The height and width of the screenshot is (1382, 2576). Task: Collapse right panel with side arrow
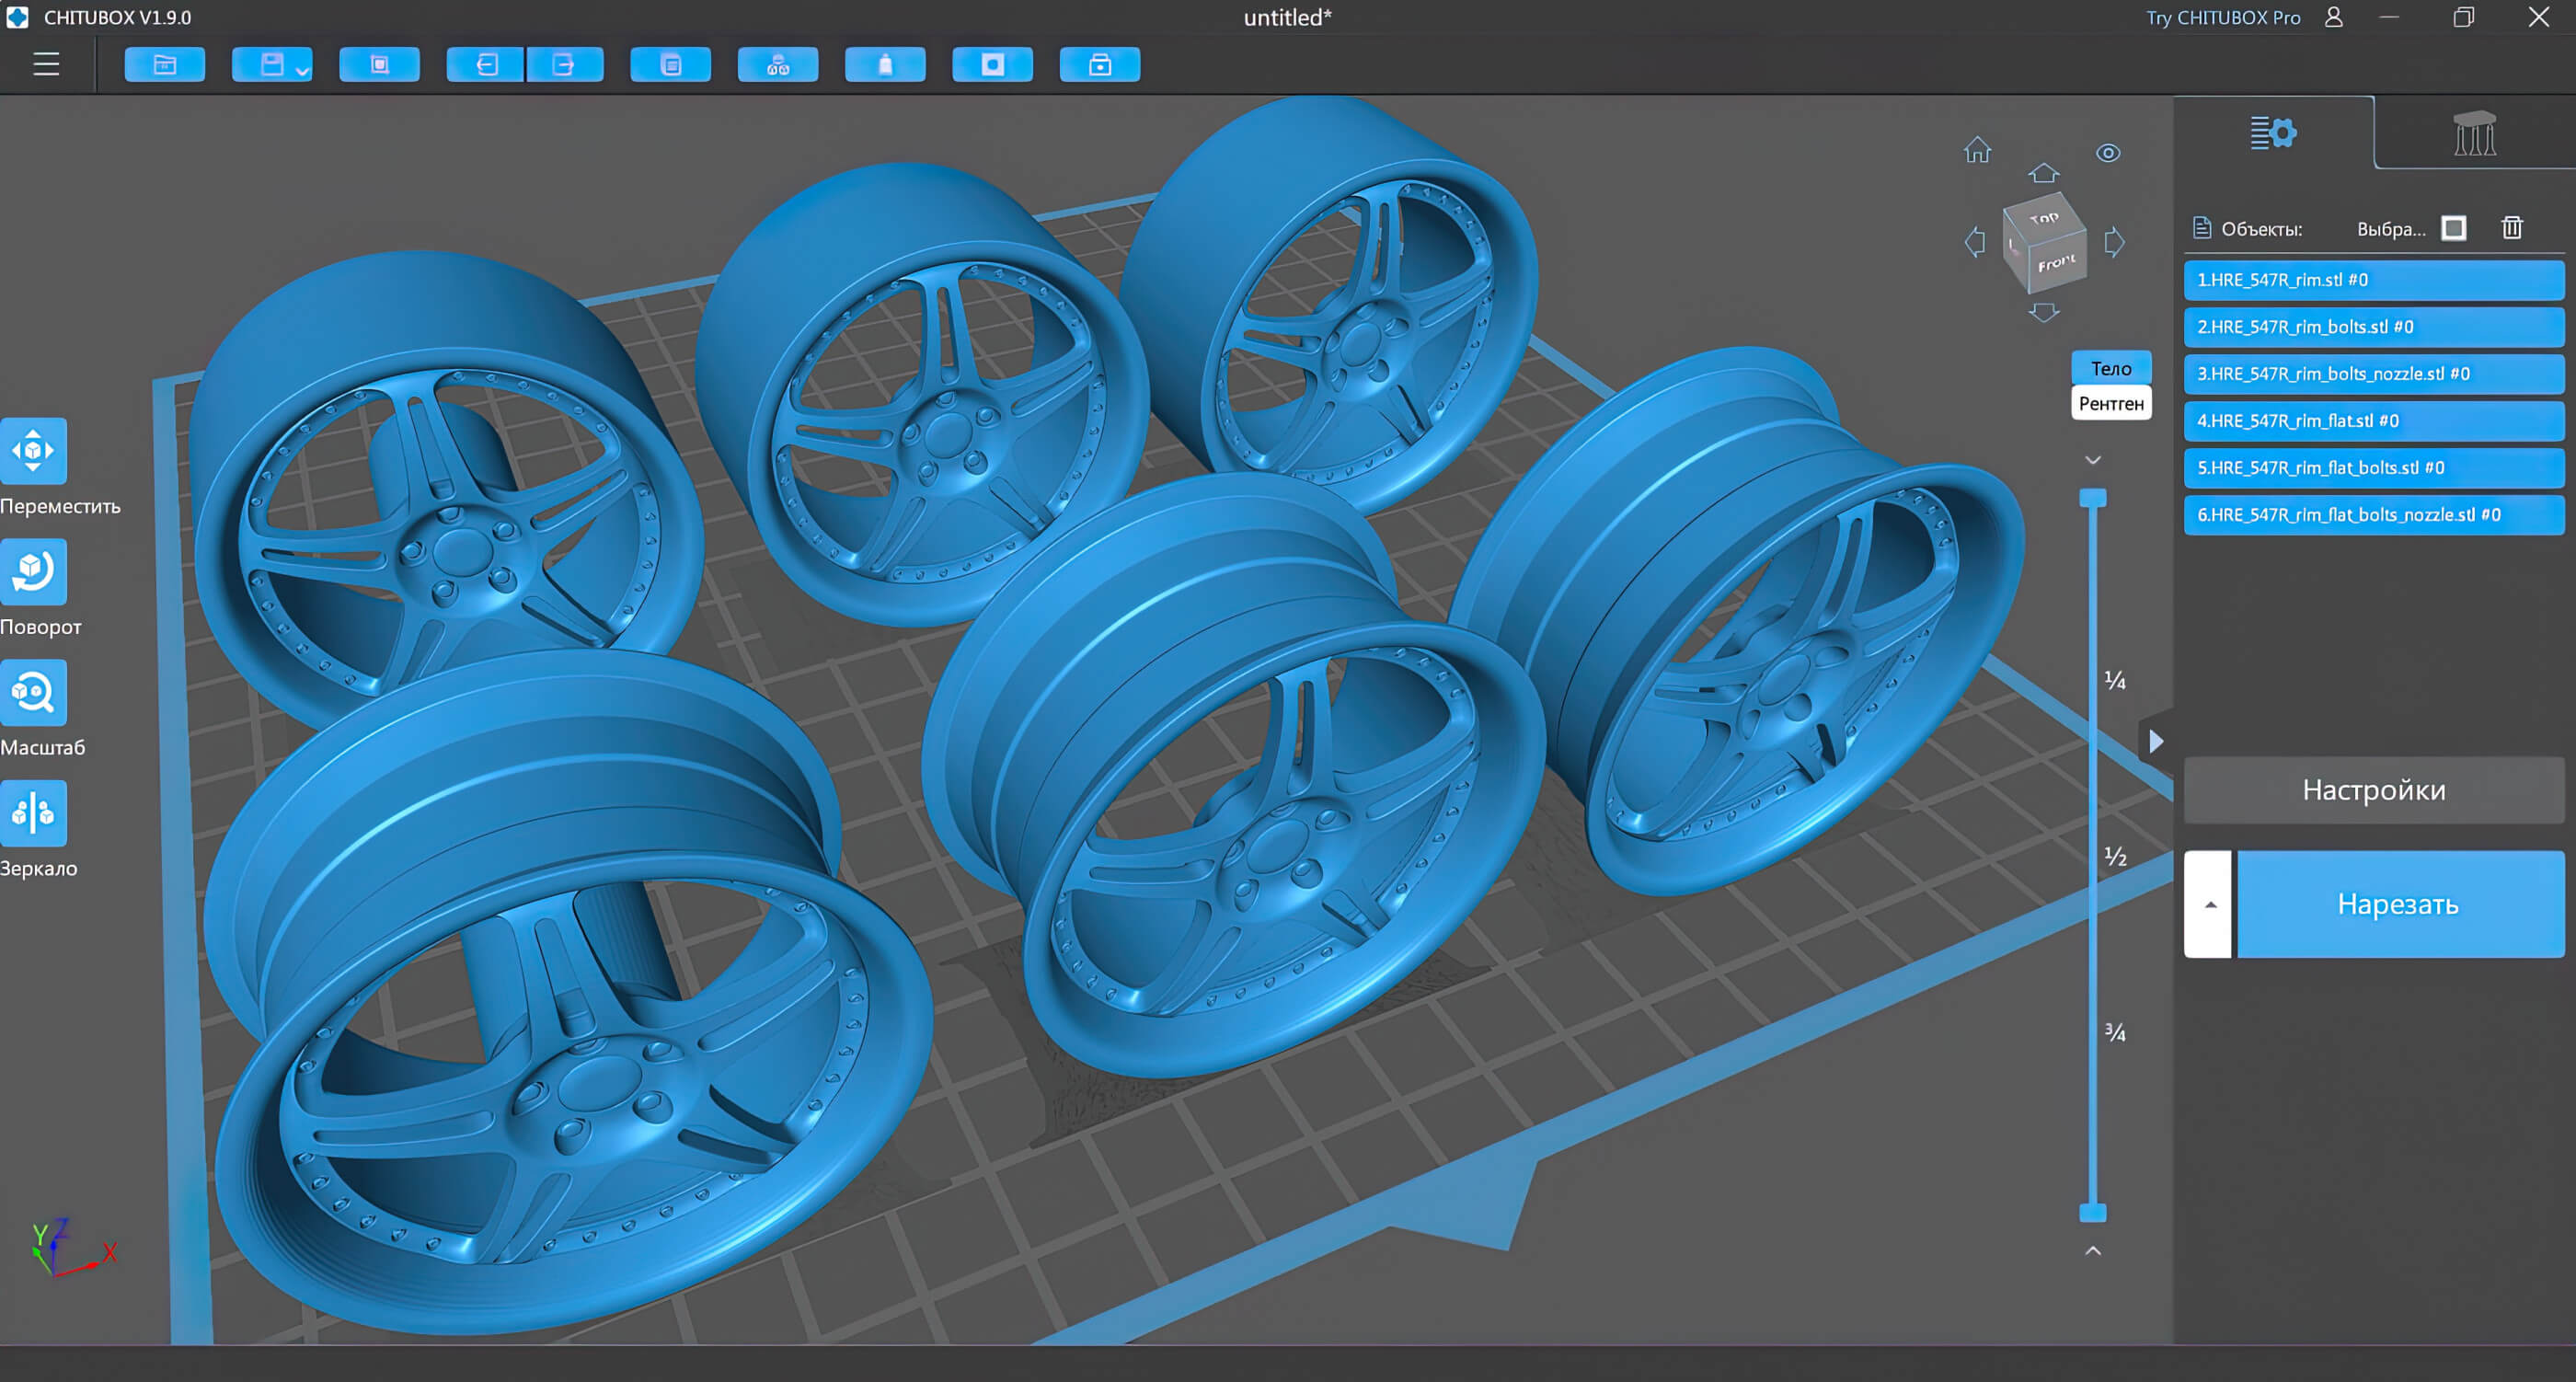click(x=2156, y=741)
